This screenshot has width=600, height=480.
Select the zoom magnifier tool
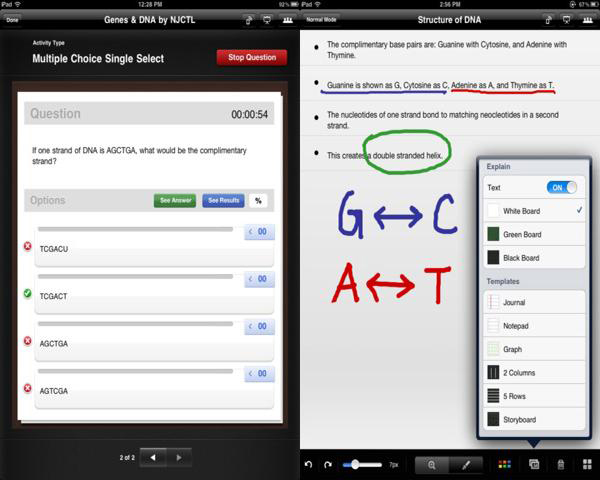(432, 465)
